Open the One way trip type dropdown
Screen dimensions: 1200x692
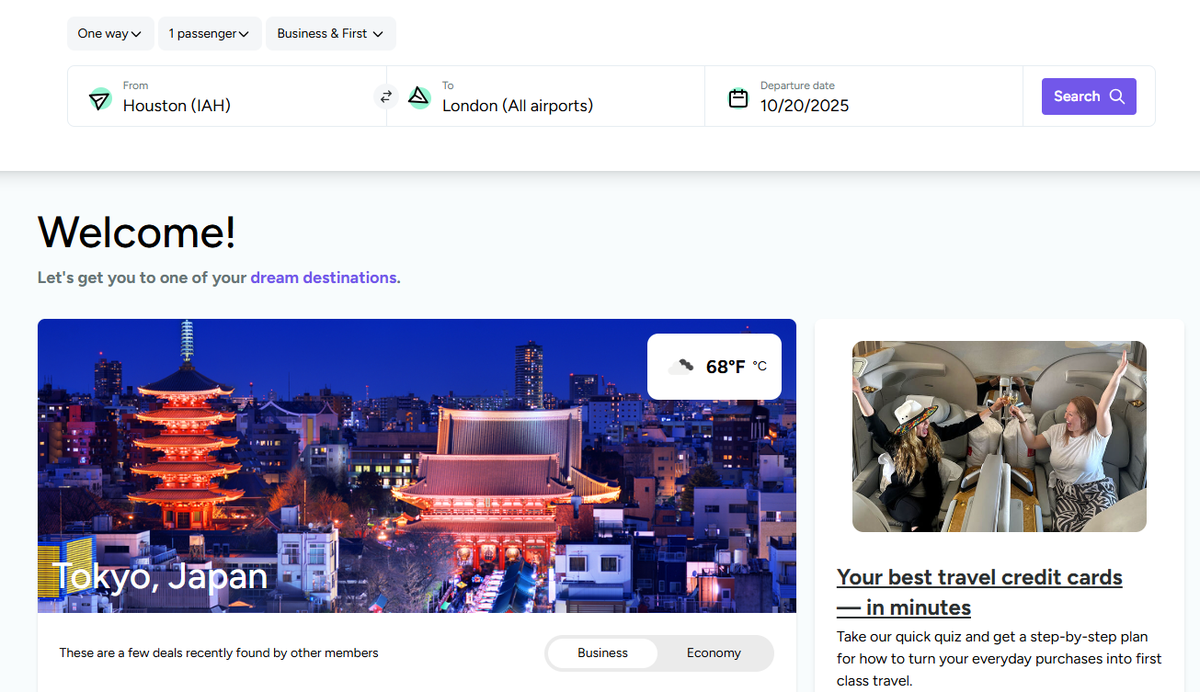(x=110, y=33)
